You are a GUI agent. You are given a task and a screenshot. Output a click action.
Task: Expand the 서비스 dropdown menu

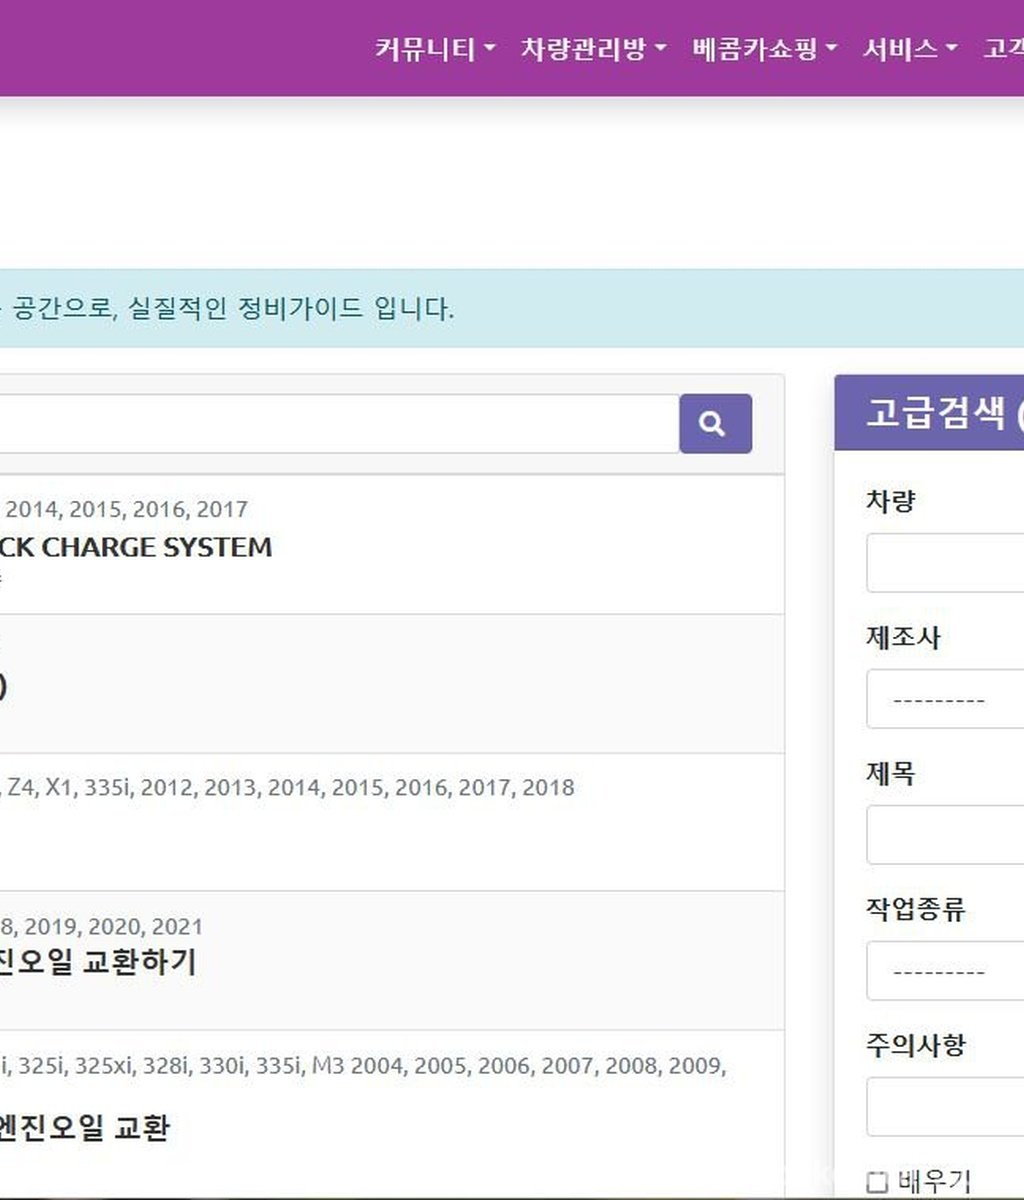[909, 49]
